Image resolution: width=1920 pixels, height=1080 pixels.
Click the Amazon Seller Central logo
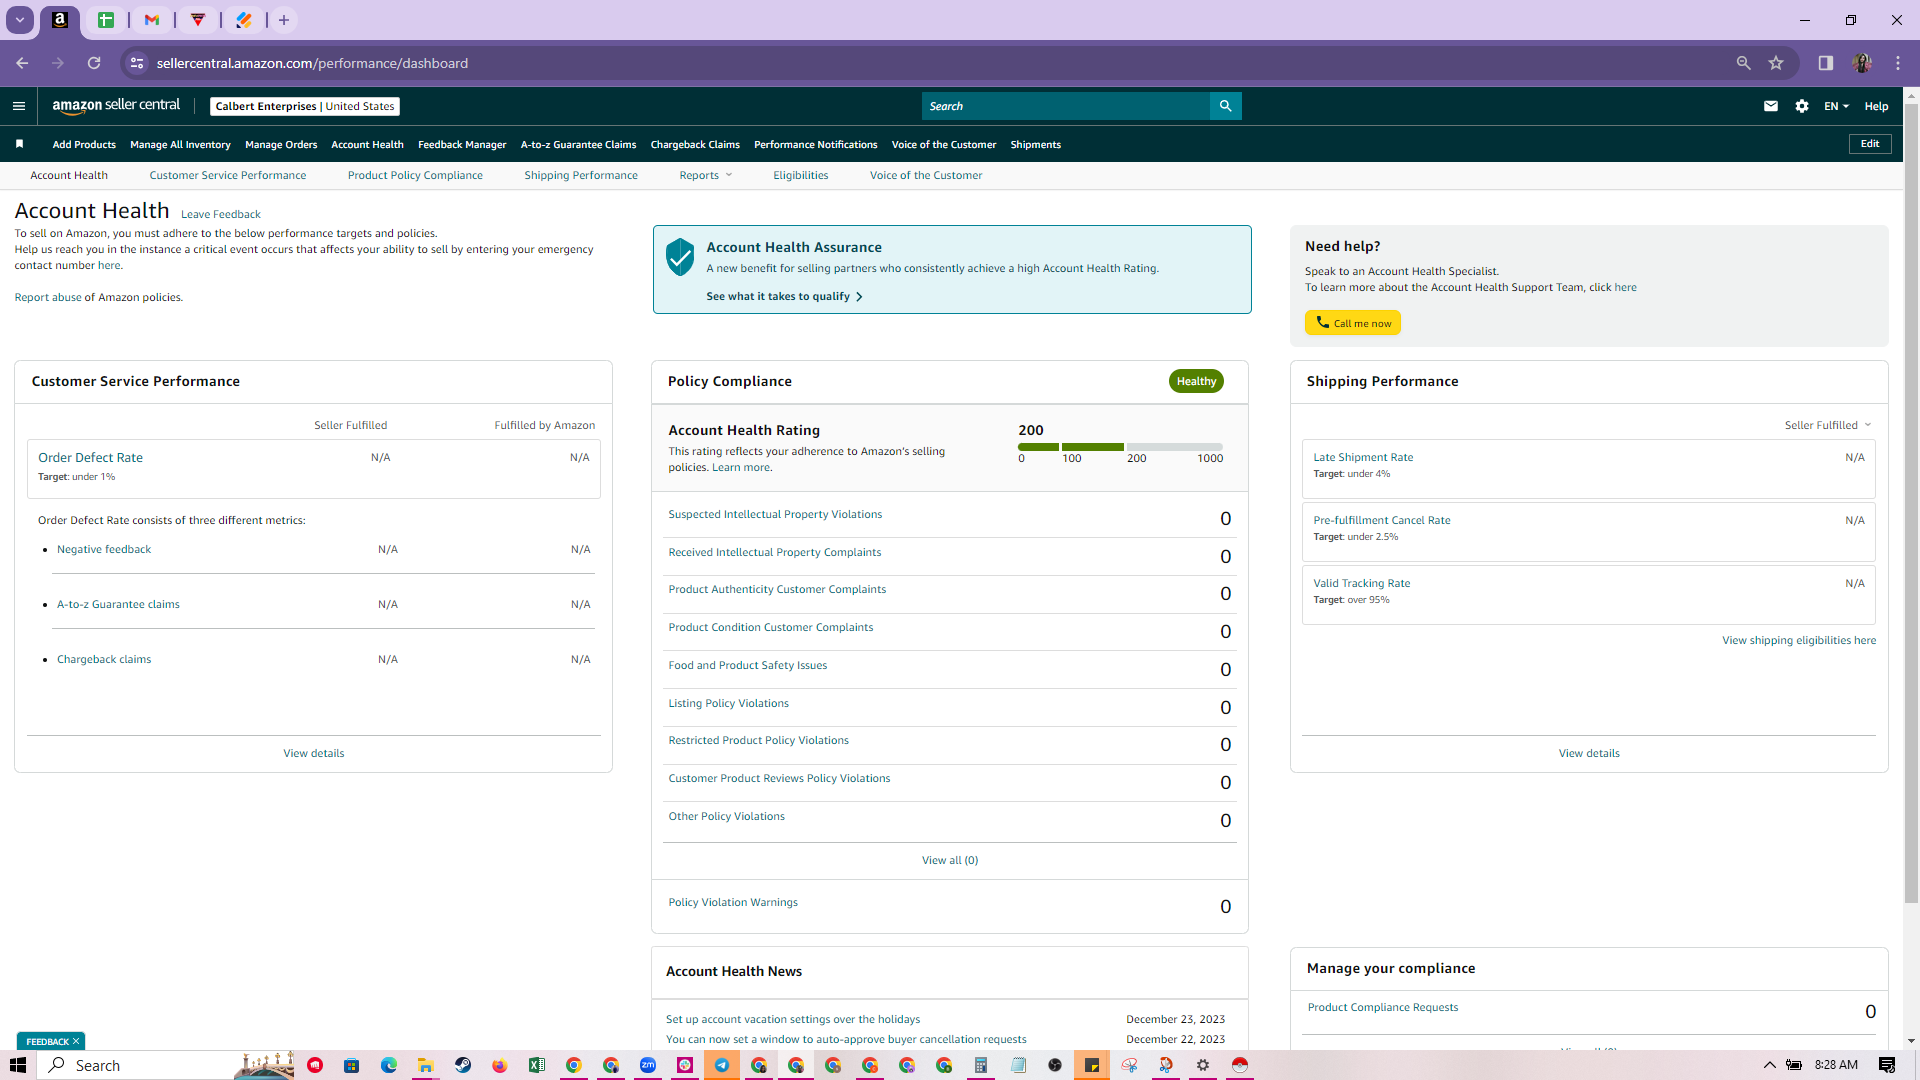click(116, 106)
